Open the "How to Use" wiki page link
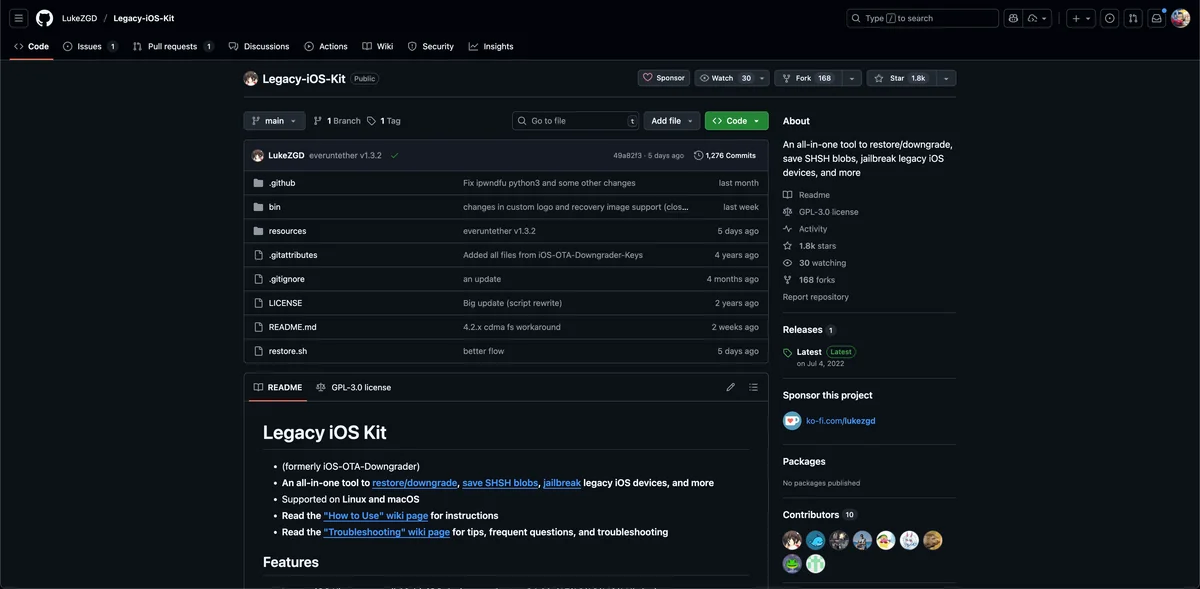1200x589 pixels. pos(376,516)
